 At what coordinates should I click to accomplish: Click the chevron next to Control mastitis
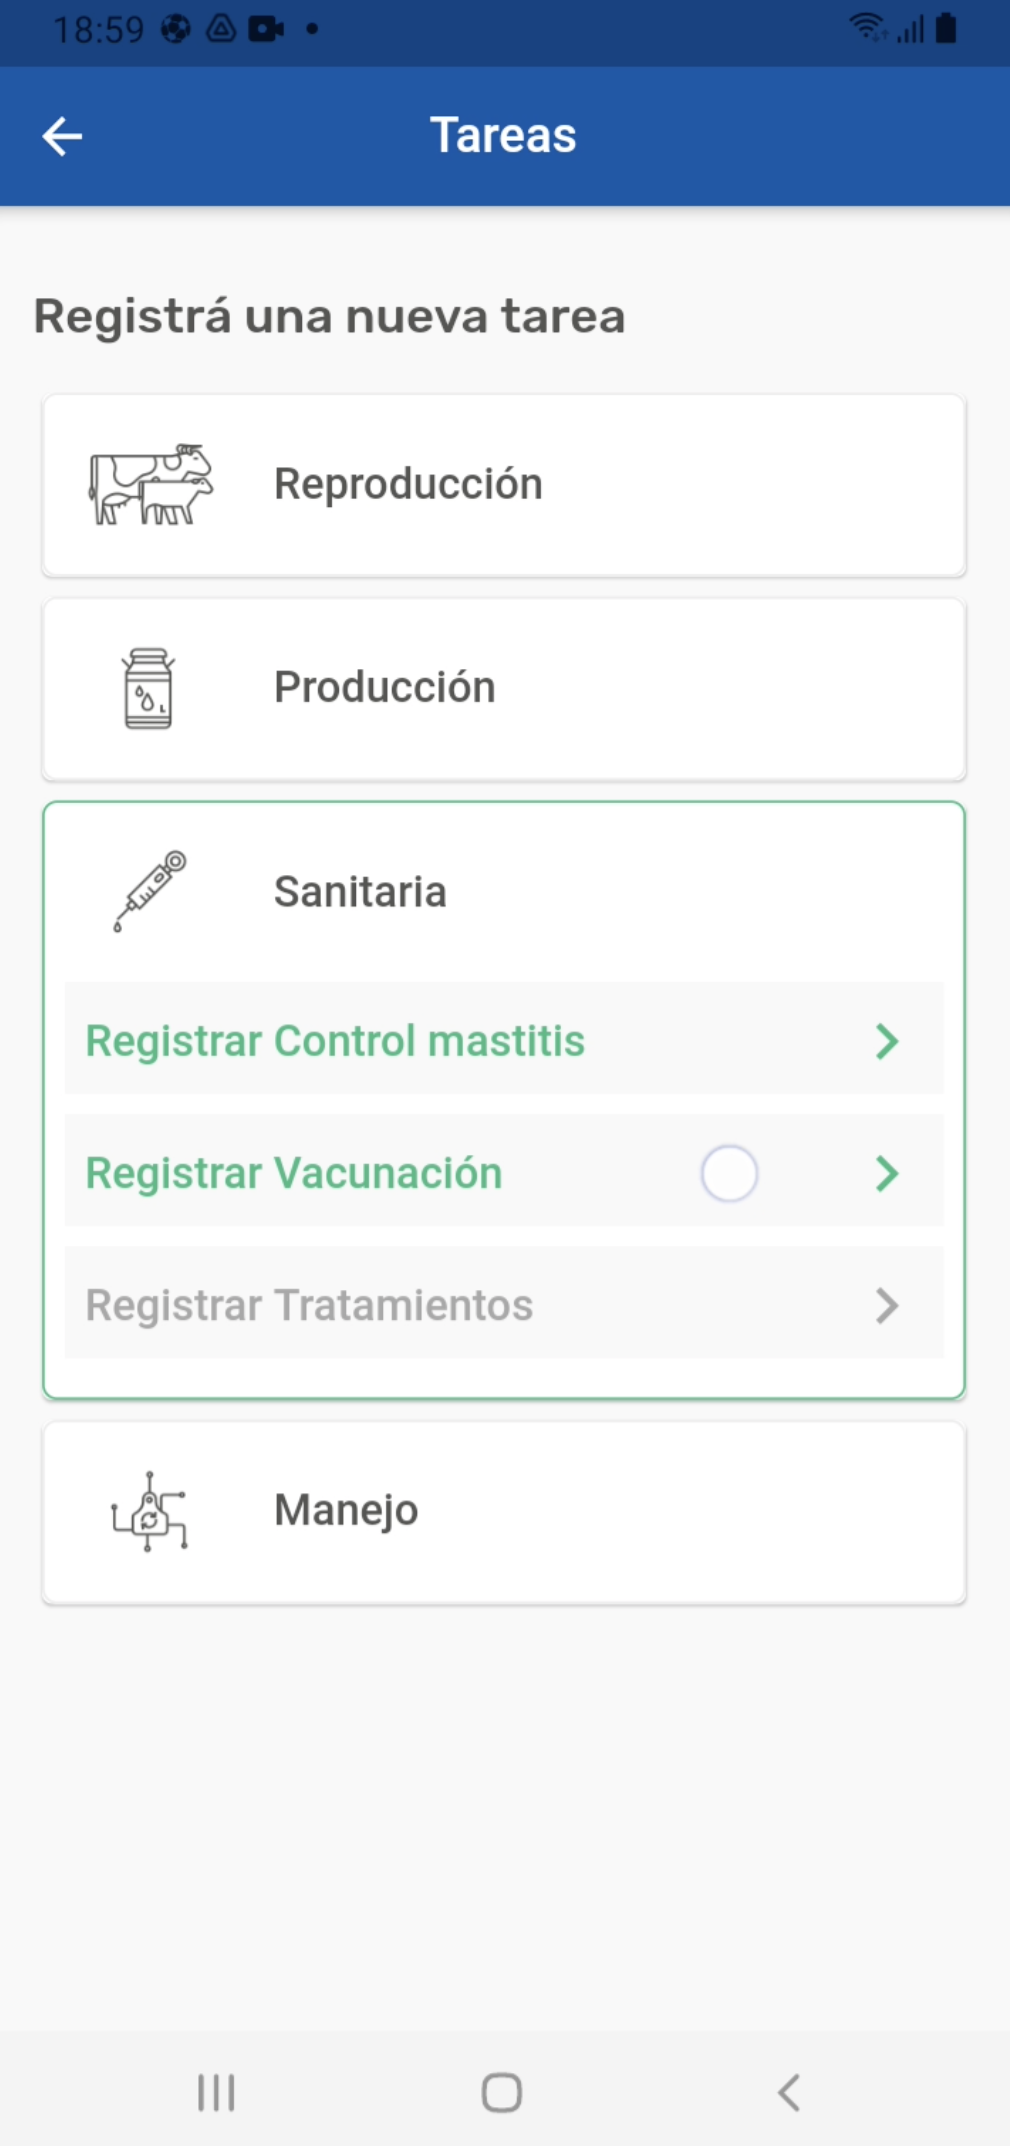coord(886,1041)
